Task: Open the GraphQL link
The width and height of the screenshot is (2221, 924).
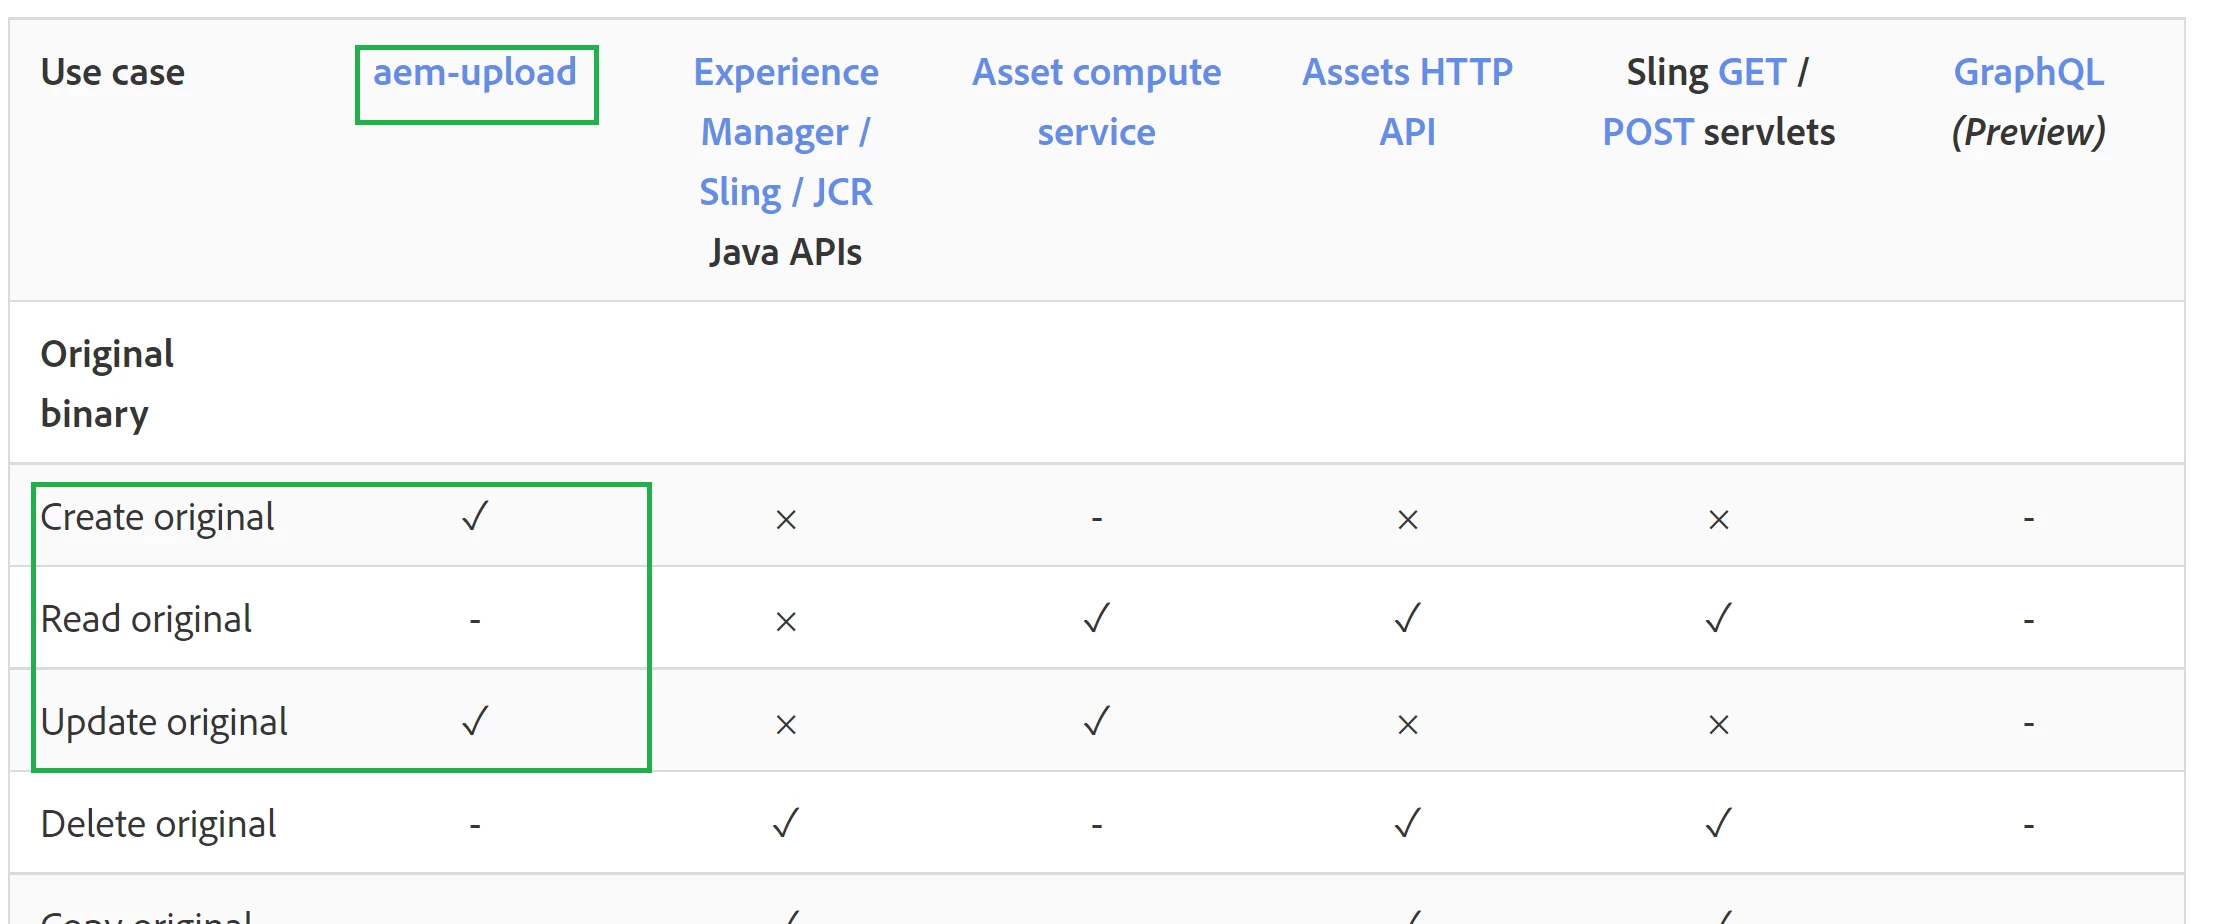Action: 2029,73
